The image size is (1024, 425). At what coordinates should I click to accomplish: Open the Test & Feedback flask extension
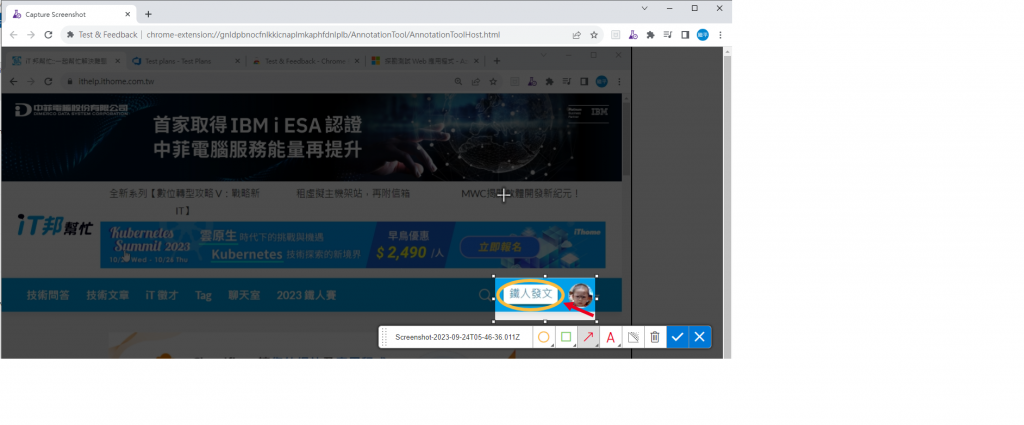633,35
